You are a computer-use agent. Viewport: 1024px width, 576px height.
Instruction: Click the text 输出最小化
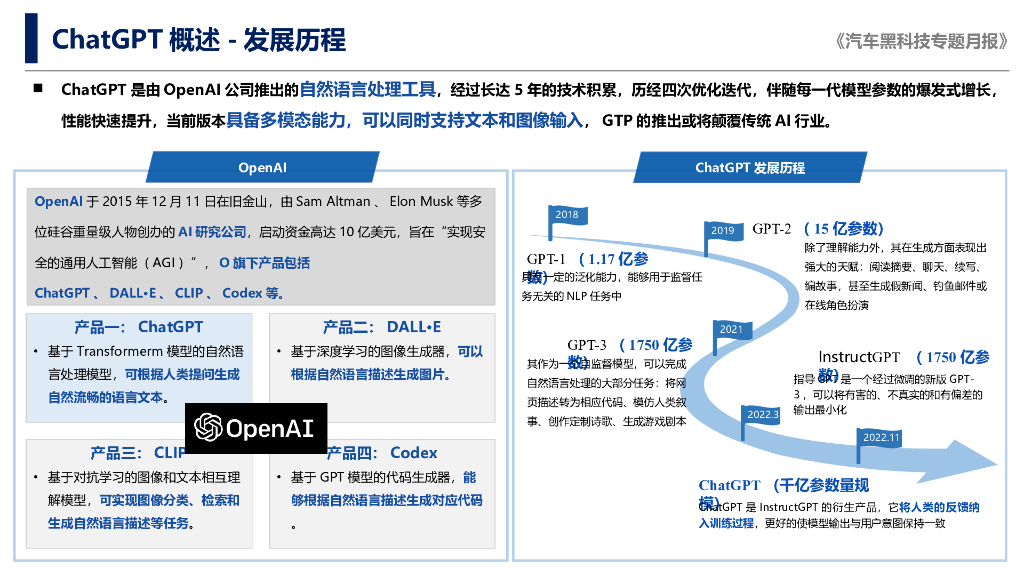coord(820,410)
